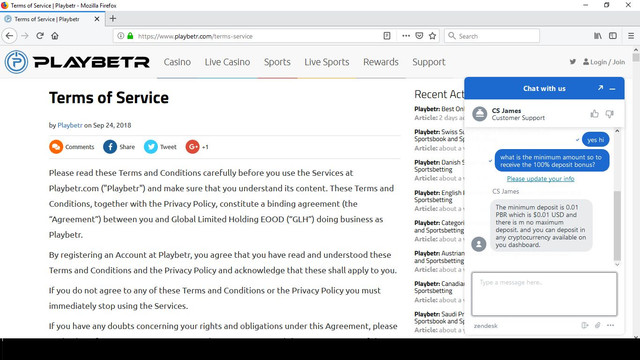Click the Playbetr logo

coord(77,62)
